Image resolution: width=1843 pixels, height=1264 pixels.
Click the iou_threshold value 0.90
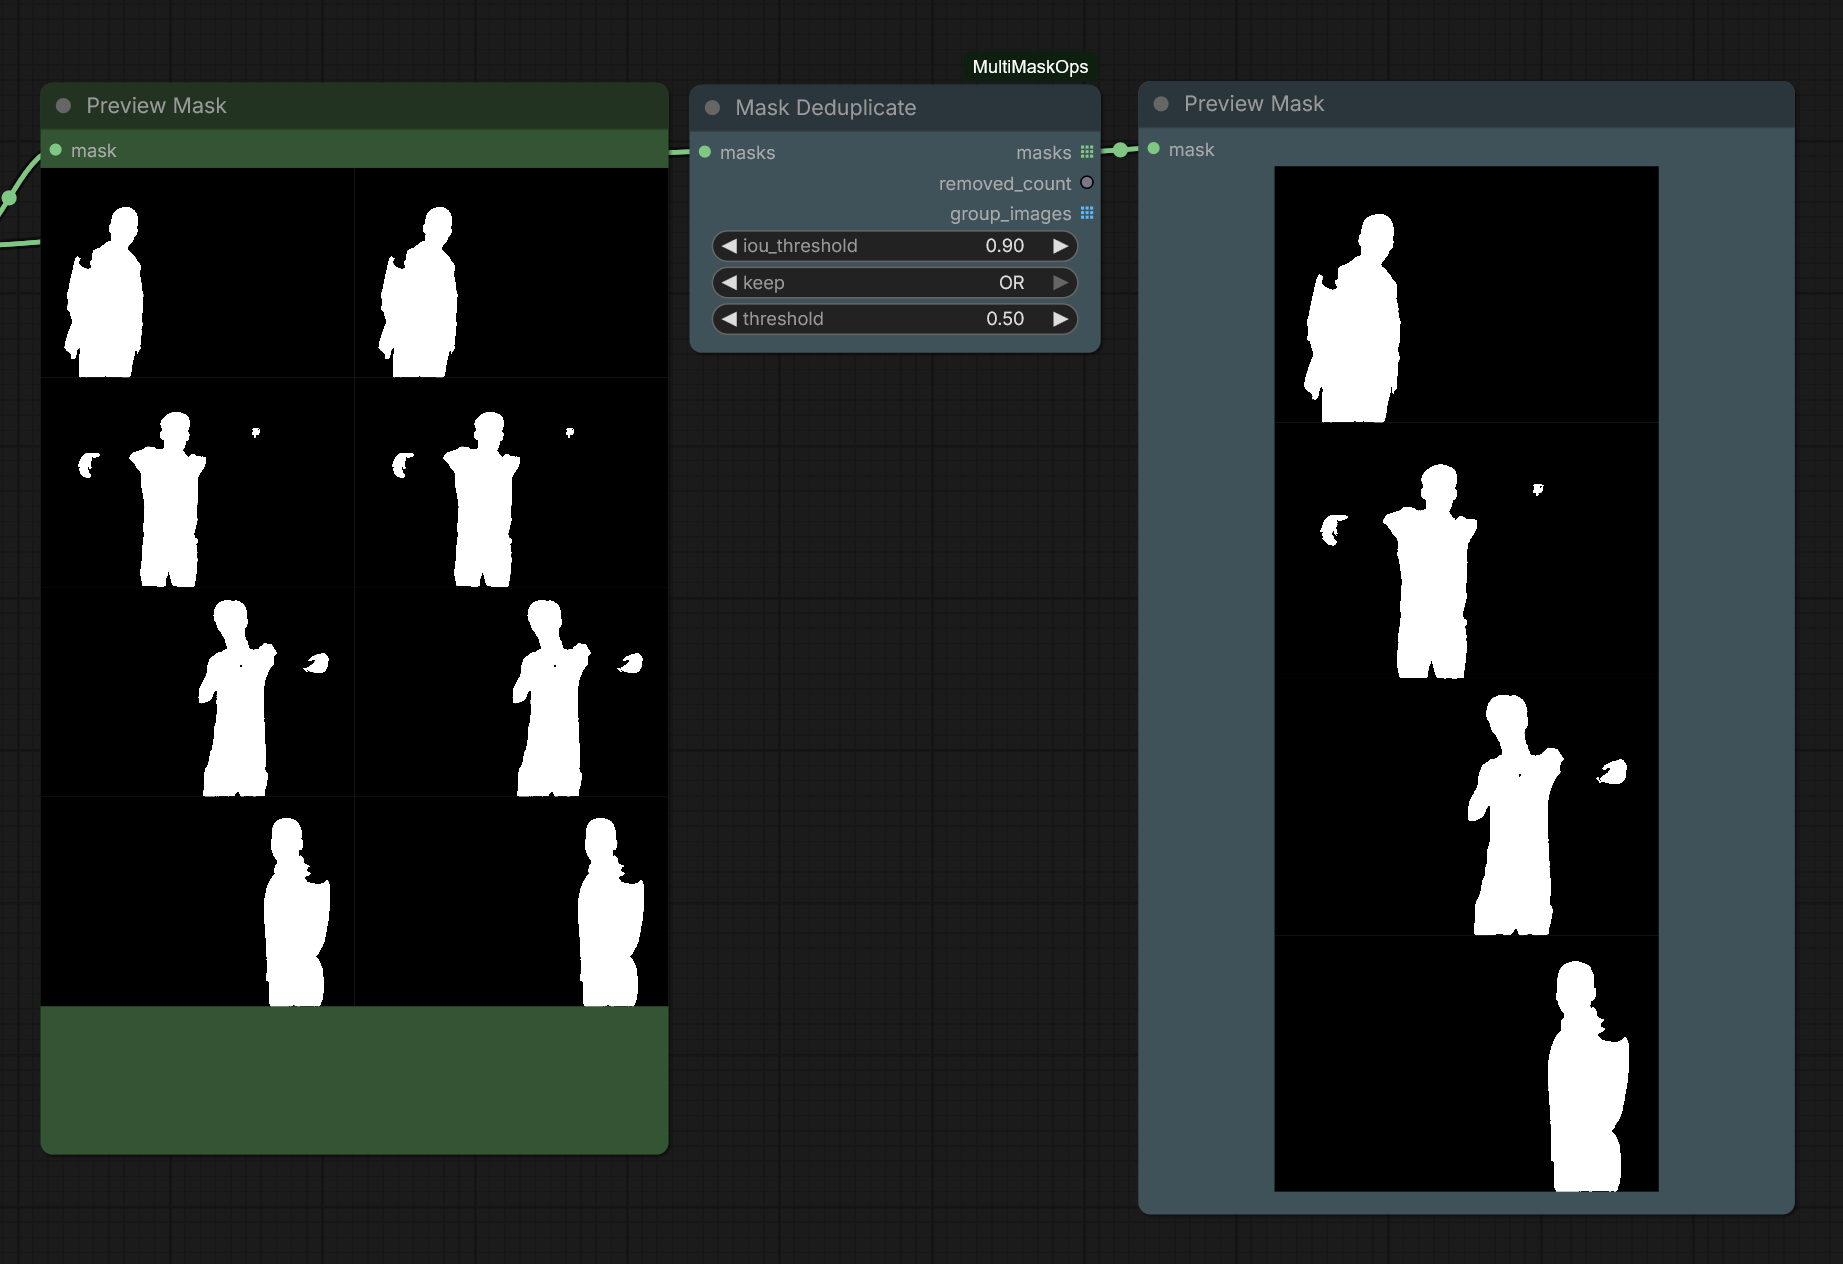1005,246
